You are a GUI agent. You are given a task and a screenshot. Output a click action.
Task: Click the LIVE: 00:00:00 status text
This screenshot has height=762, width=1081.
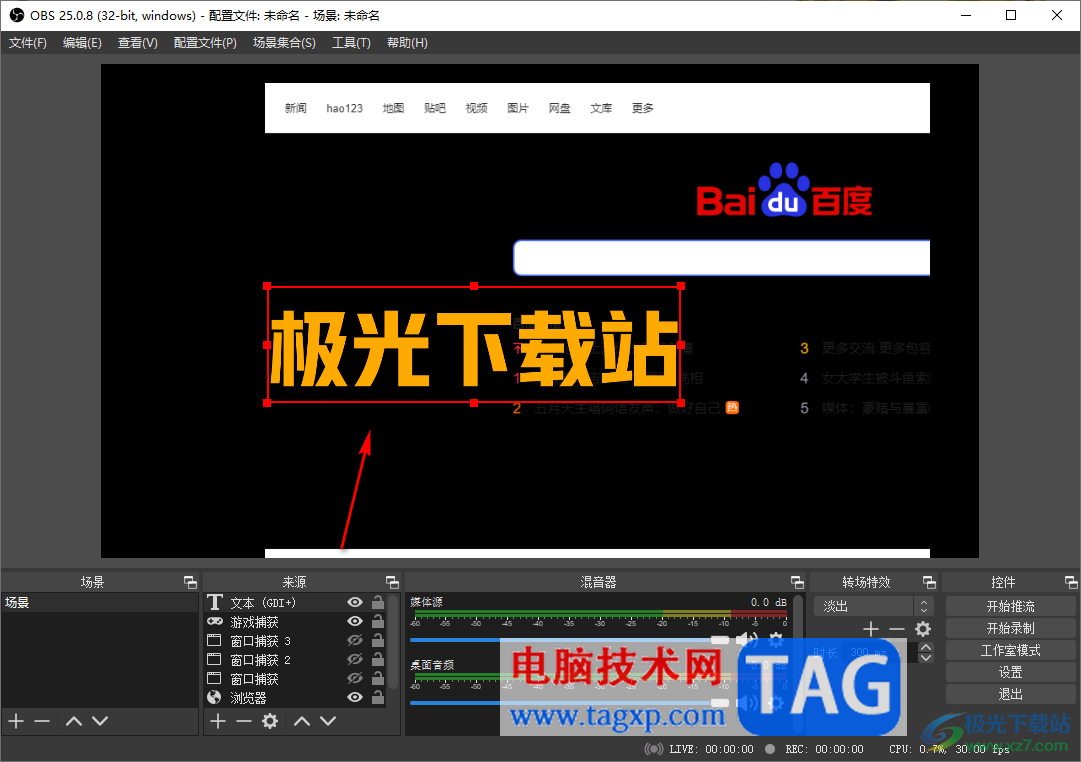[711, 749]
